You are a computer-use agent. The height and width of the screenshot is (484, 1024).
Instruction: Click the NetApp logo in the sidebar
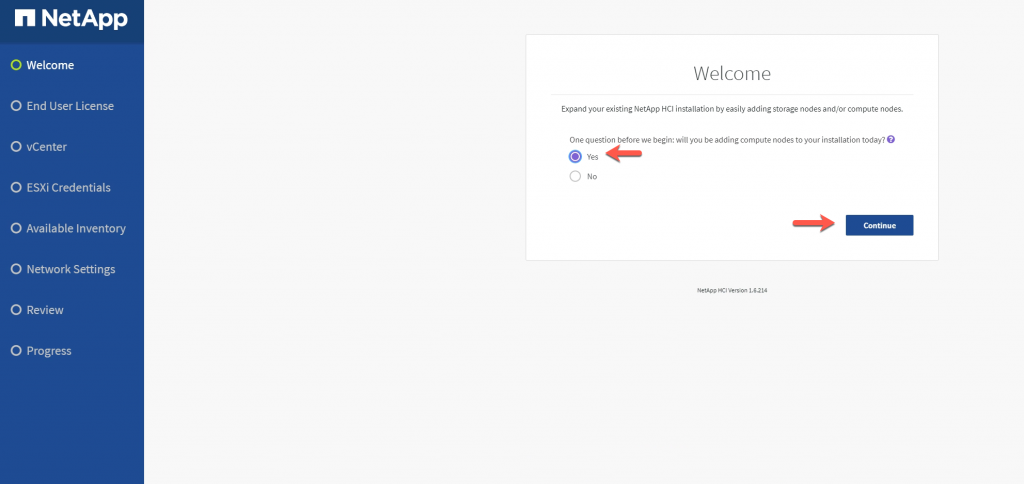(71, 19)
